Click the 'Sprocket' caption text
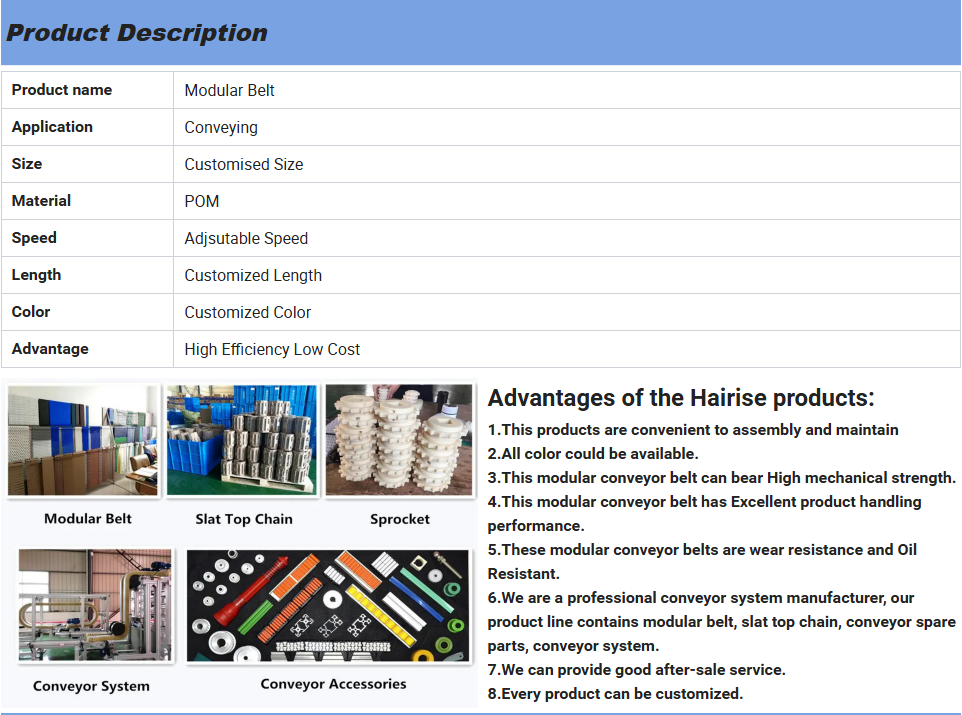This screenshot has width=962, height=715. (x=399, y=519)
